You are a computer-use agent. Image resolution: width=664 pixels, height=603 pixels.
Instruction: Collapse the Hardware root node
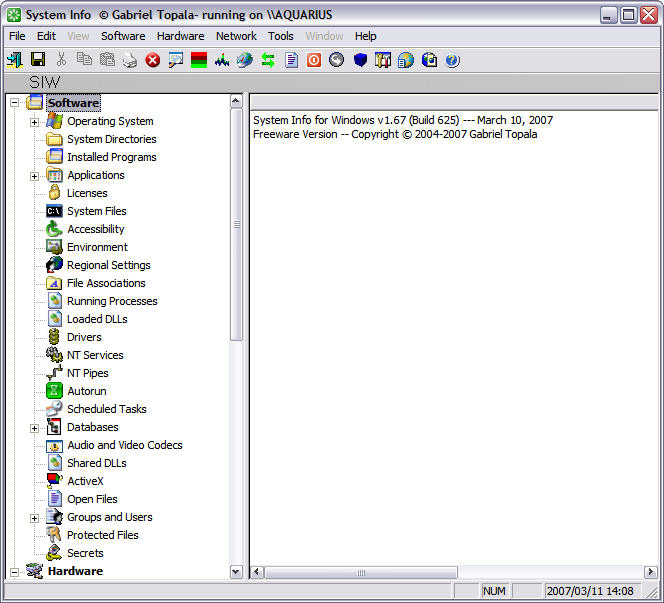point(14,572)
